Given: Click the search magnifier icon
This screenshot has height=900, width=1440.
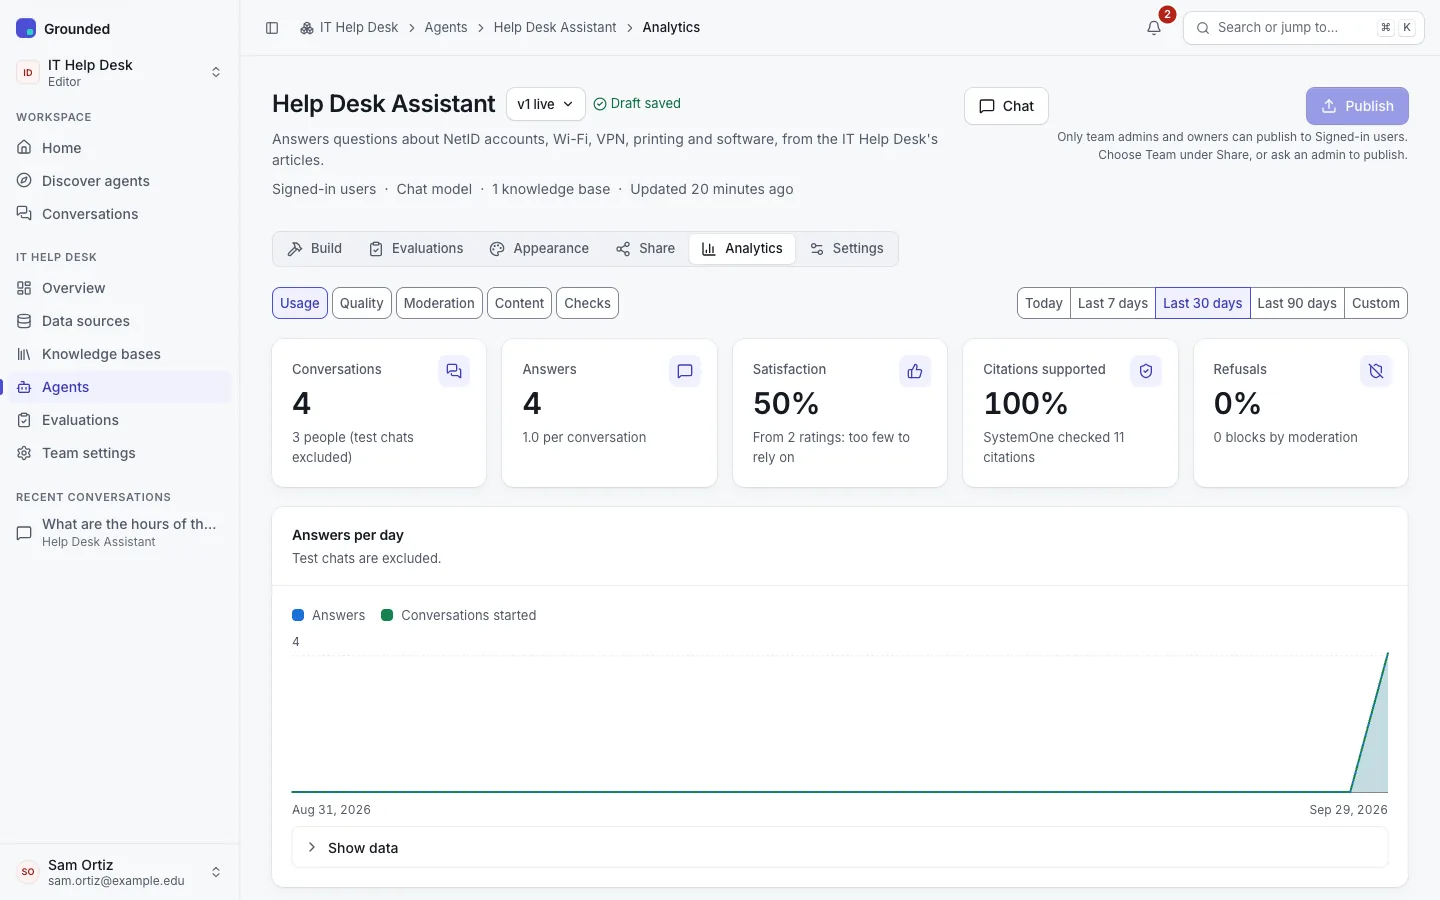Looking at the screenshot, I should coord(1203,28).
